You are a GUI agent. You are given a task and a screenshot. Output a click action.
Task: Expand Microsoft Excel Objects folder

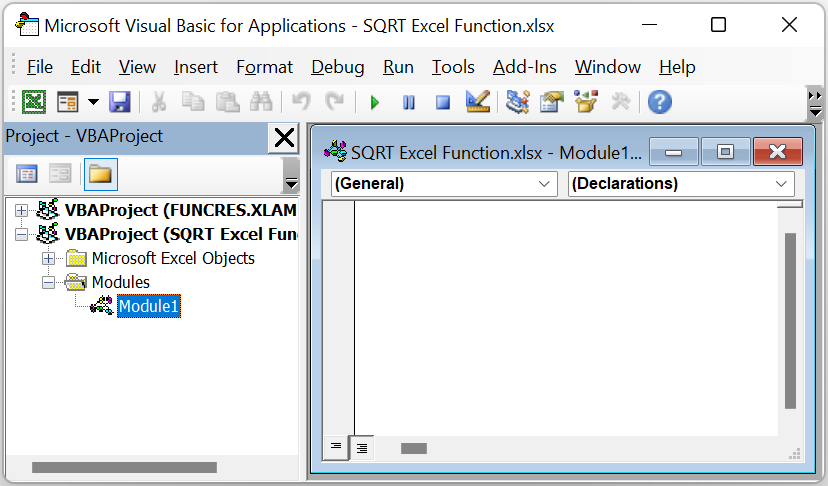[x=48, y=258]
